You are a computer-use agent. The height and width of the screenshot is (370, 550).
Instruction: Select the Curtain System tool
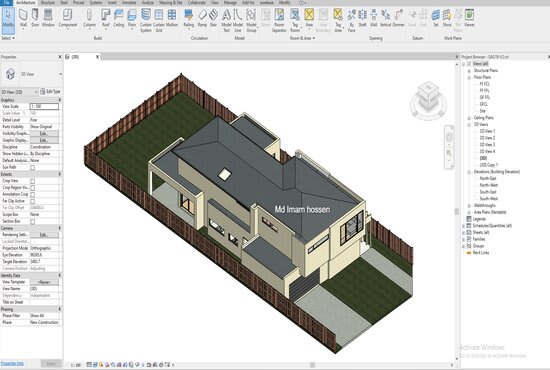[146, 20]
